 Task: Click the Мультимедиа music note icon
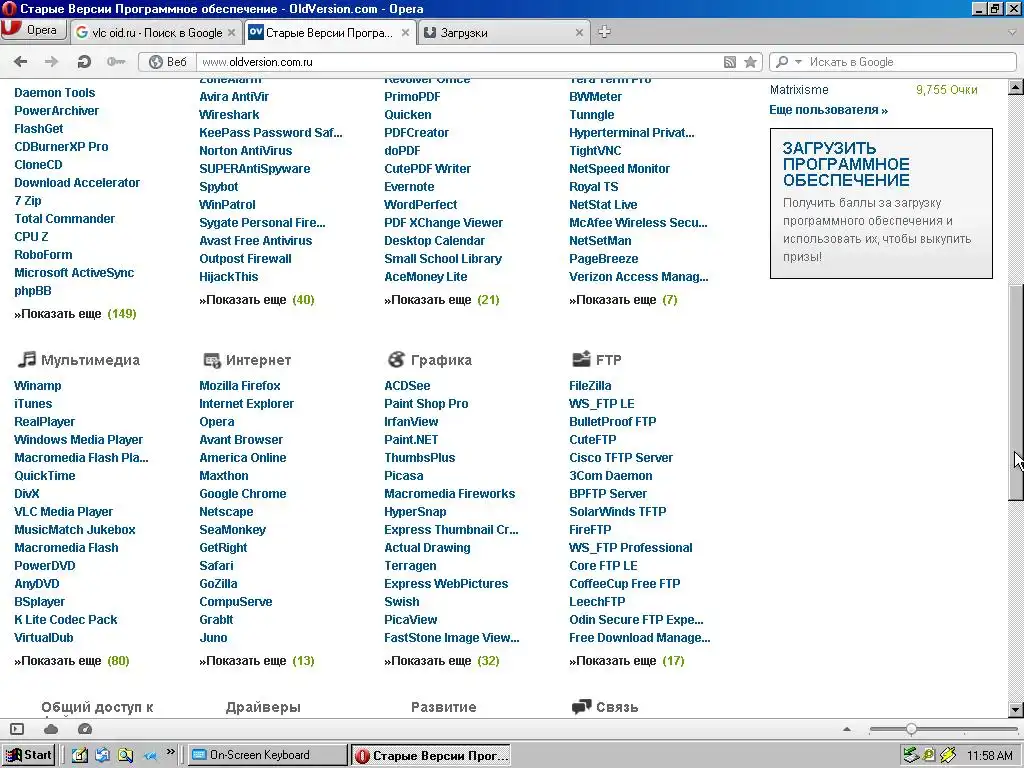27,359
